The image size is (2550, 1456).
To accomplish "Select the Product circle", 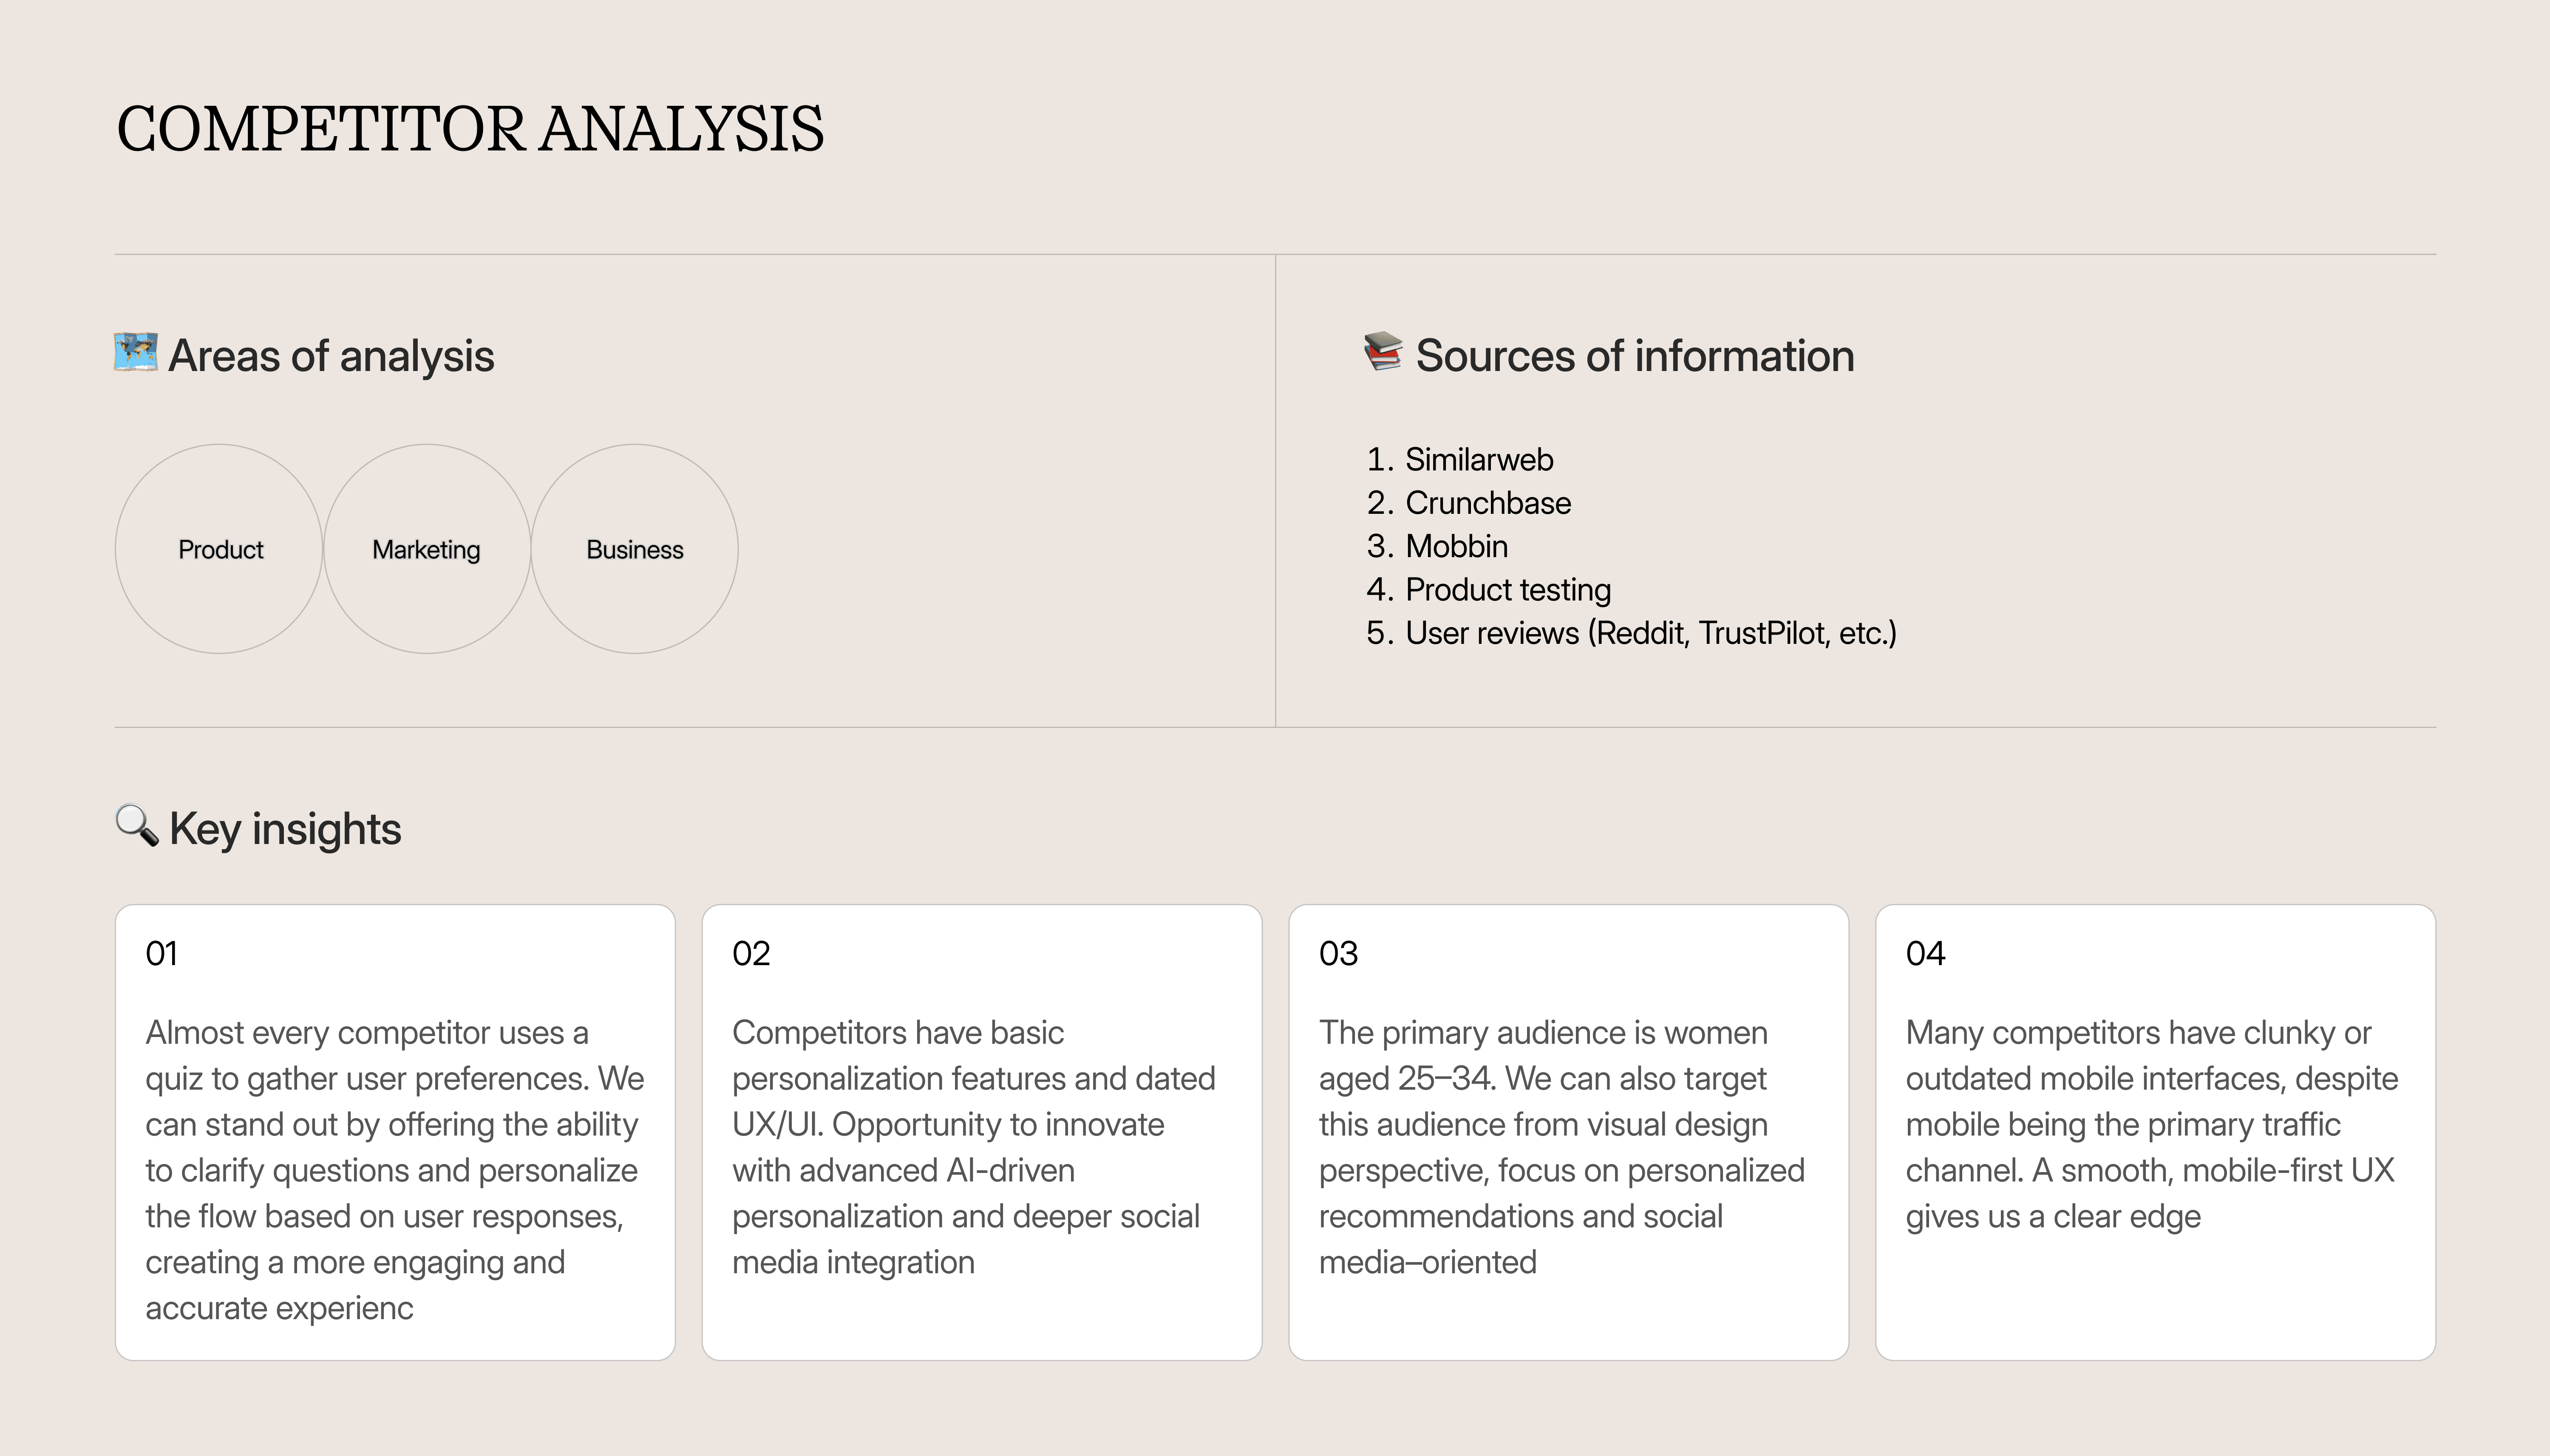I will pyautogui.click(x=219, y=549).
